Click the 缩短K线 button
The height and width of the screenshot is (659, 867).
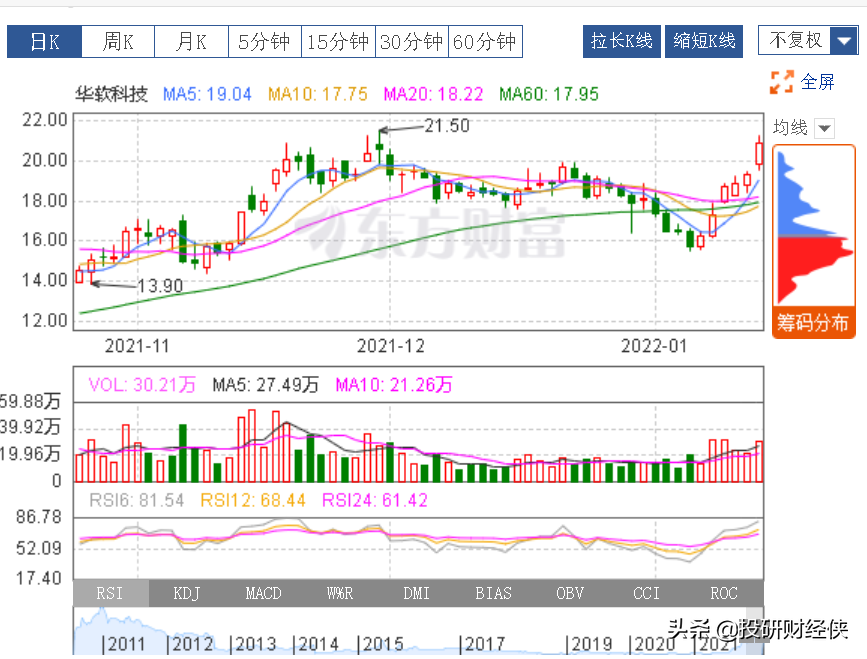704,41
